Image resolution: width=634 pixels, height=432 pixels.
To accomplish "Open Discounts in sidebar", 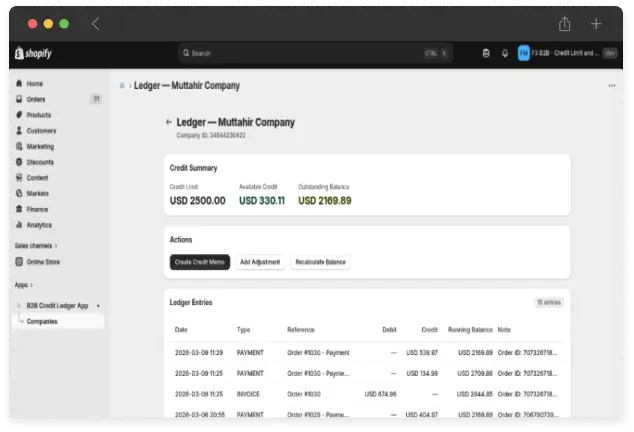I will pyautogui.click(x=40, y=162).
